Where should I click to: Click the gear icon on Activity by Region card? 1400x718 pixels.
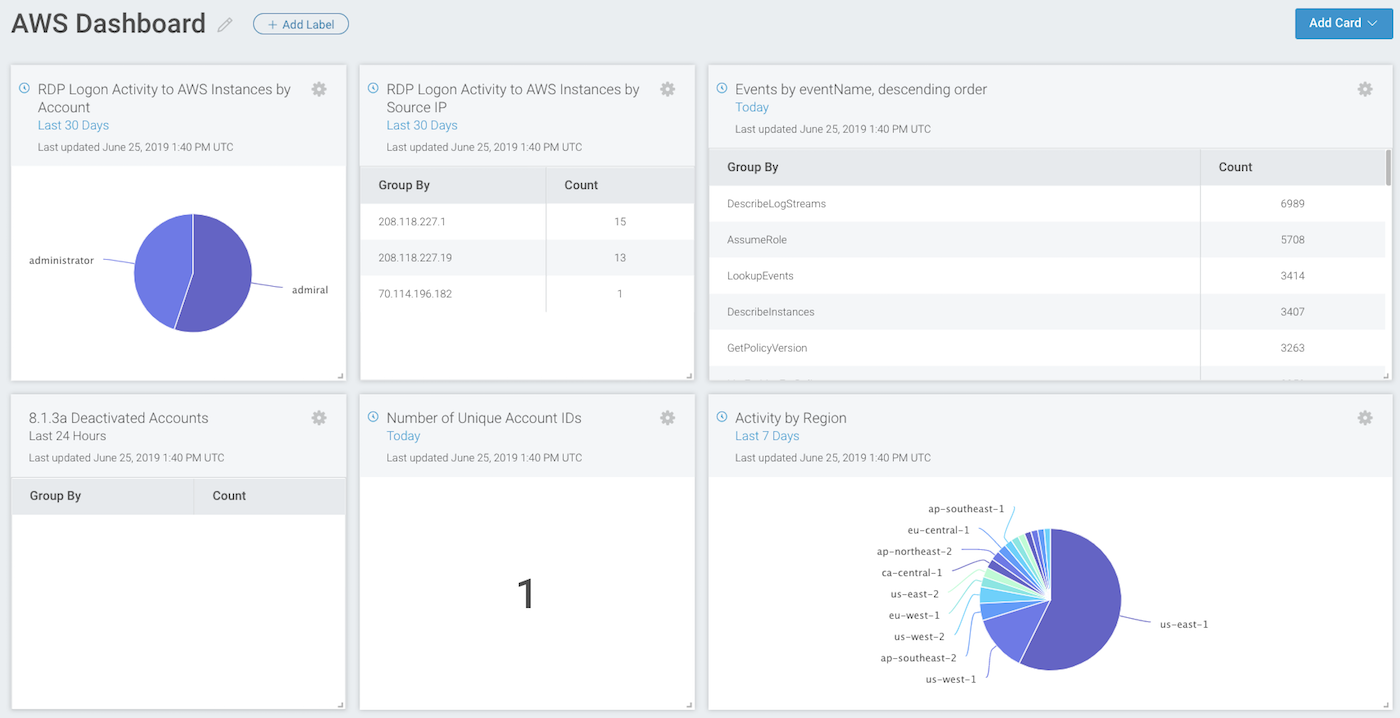click(1364, 418)
